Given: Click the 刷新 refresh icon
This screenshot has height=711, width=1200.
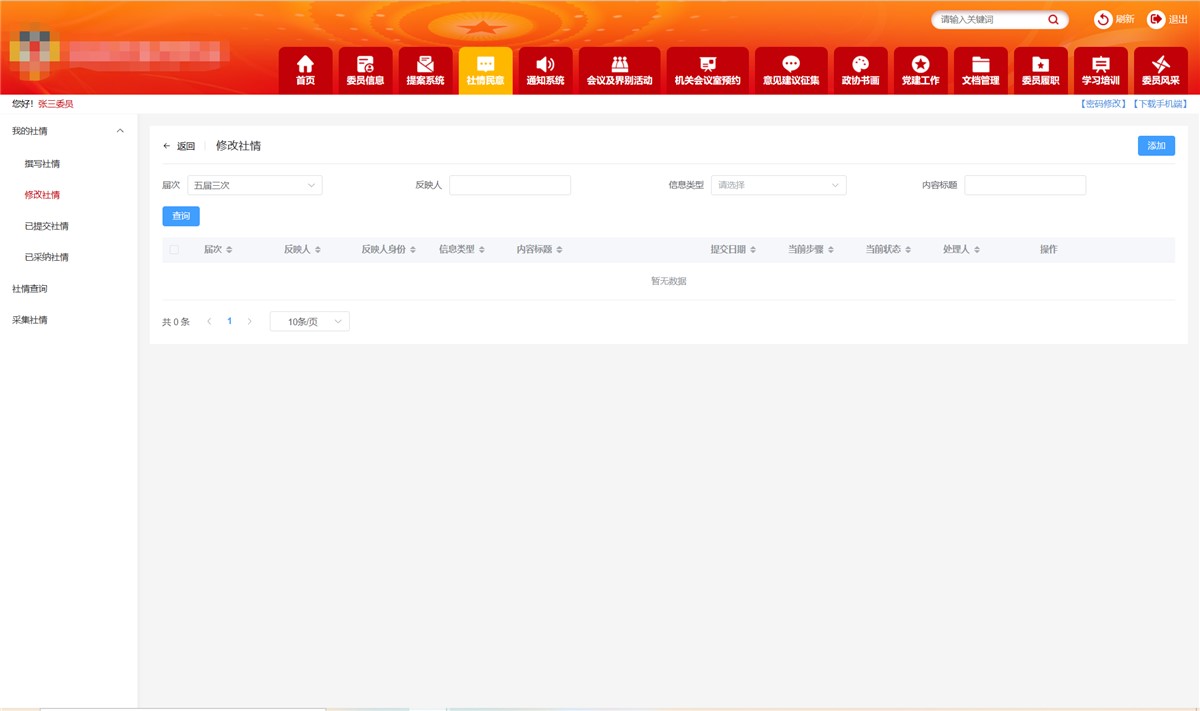Looking at the screenshot, I should 1103,19.
